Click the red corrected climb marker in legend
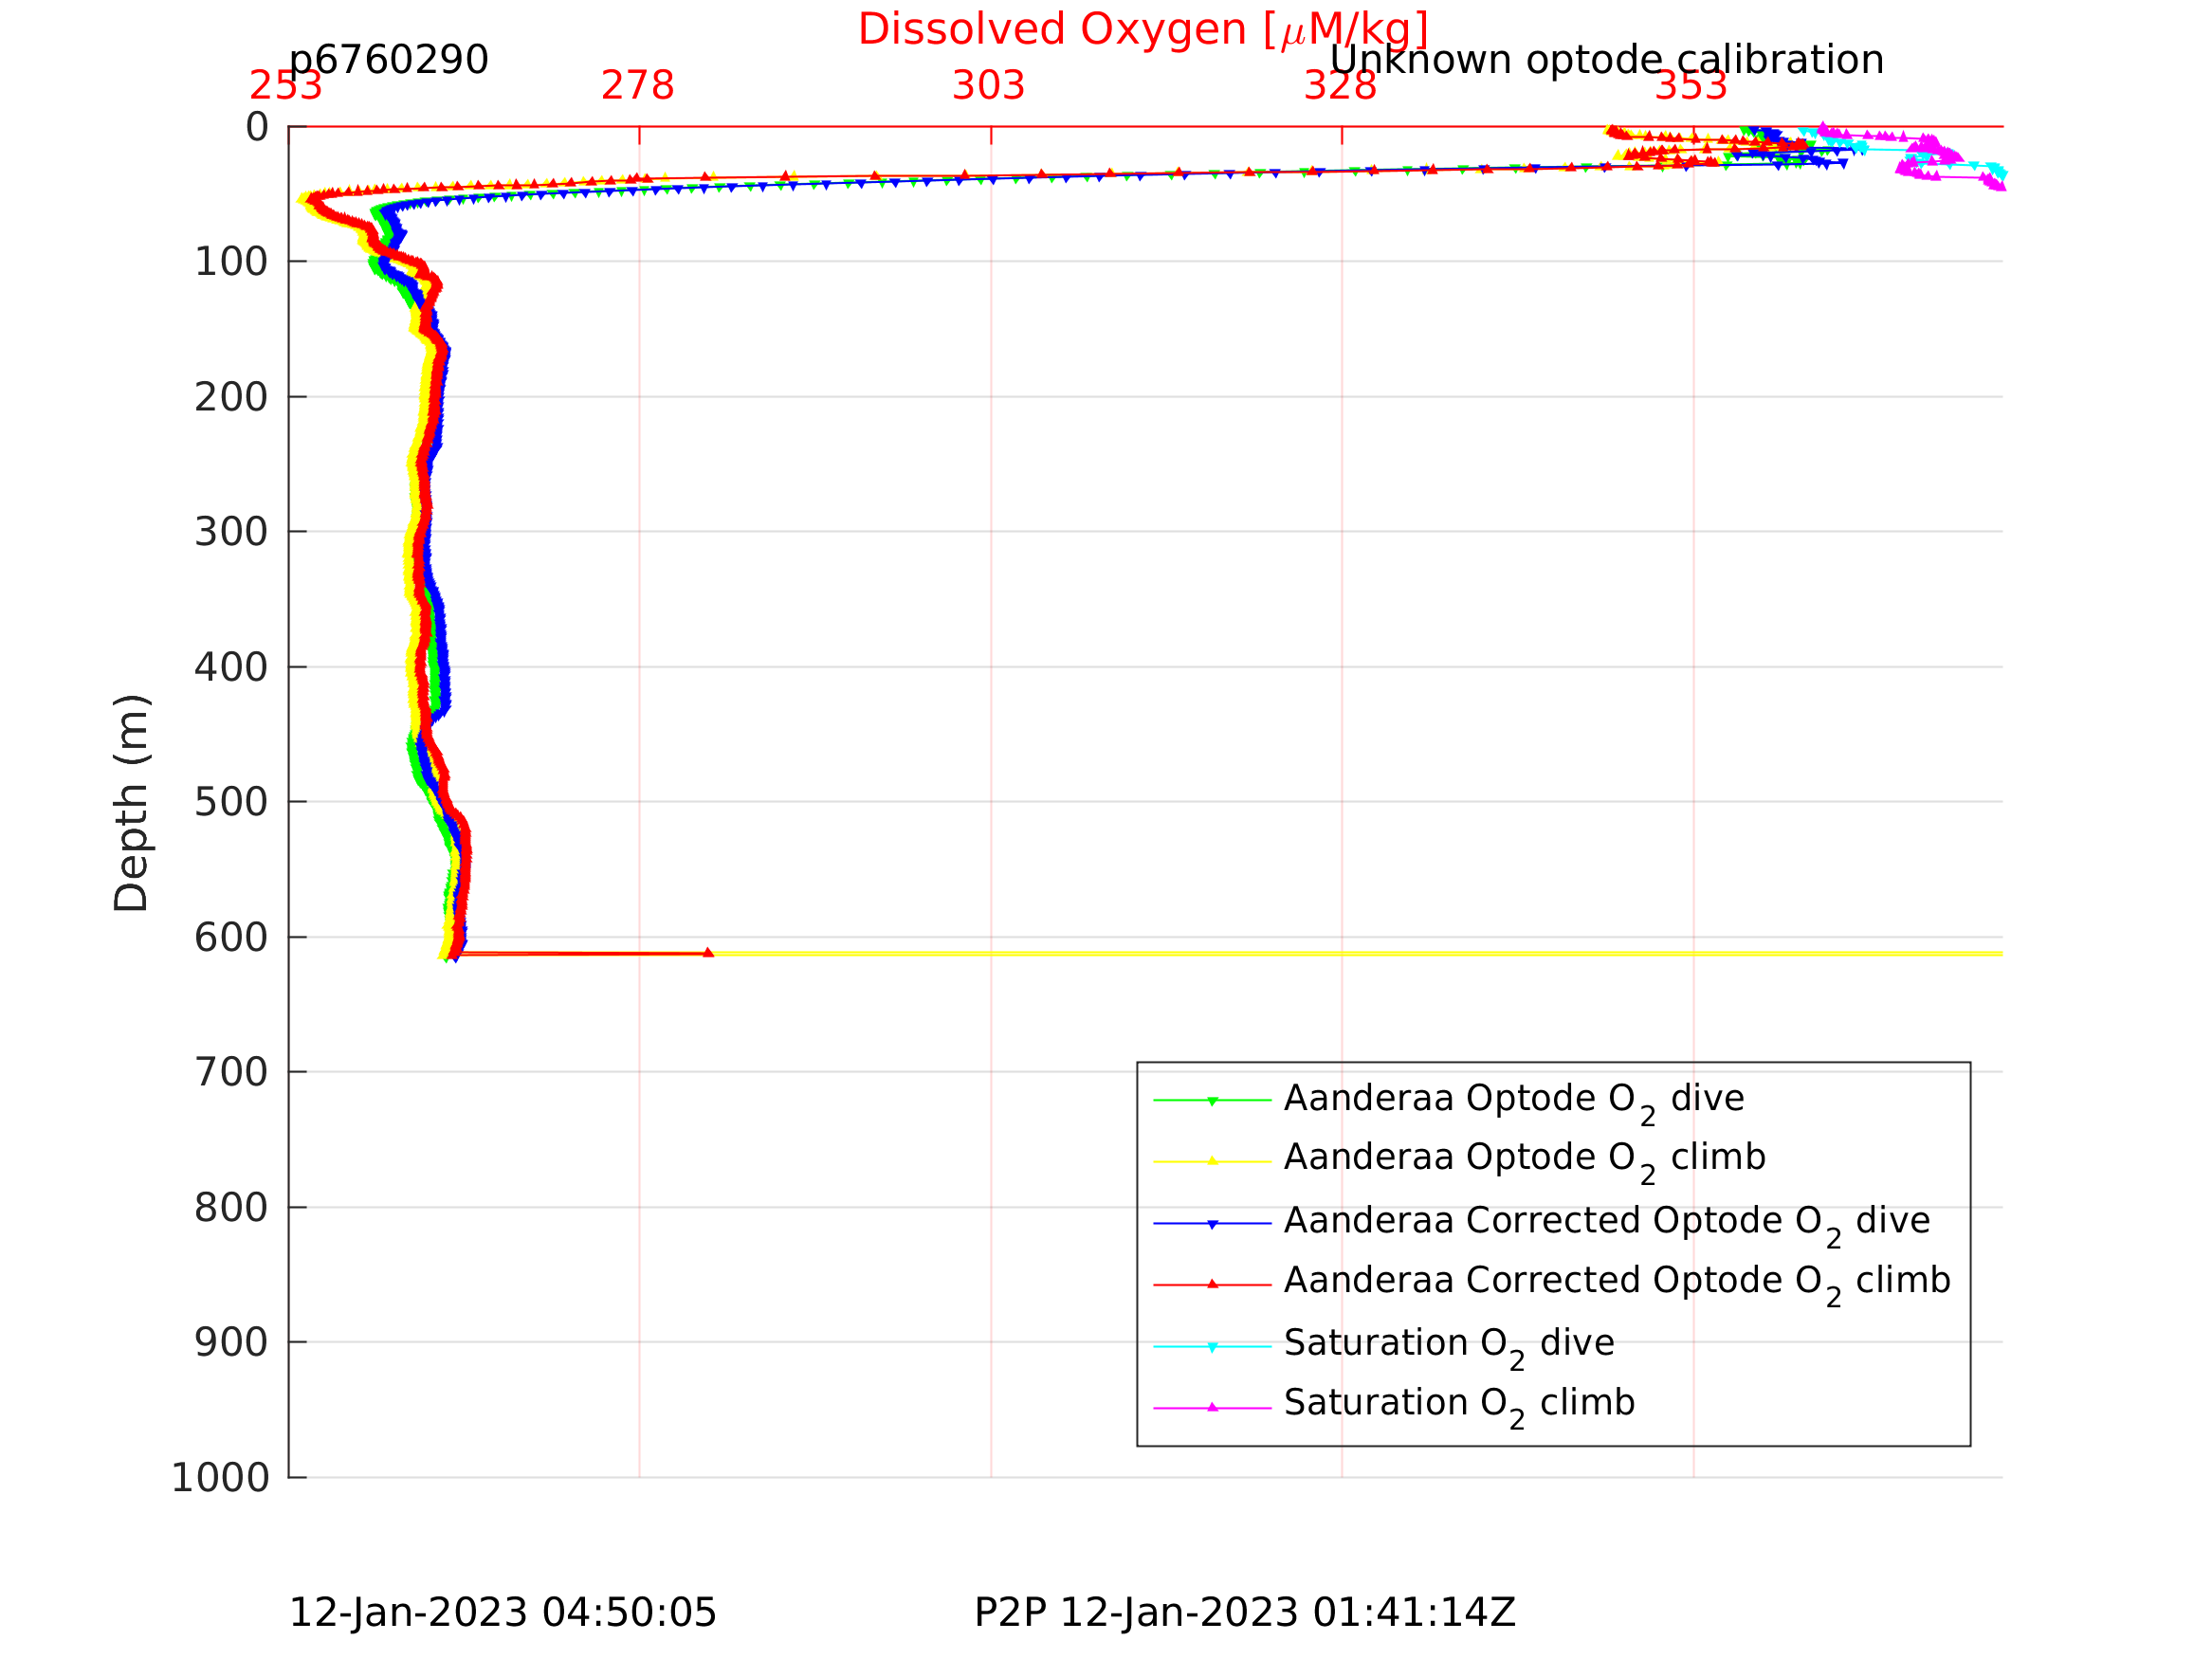The width and height of the screenshot is (2212, 1659). coord(1212,1284)
